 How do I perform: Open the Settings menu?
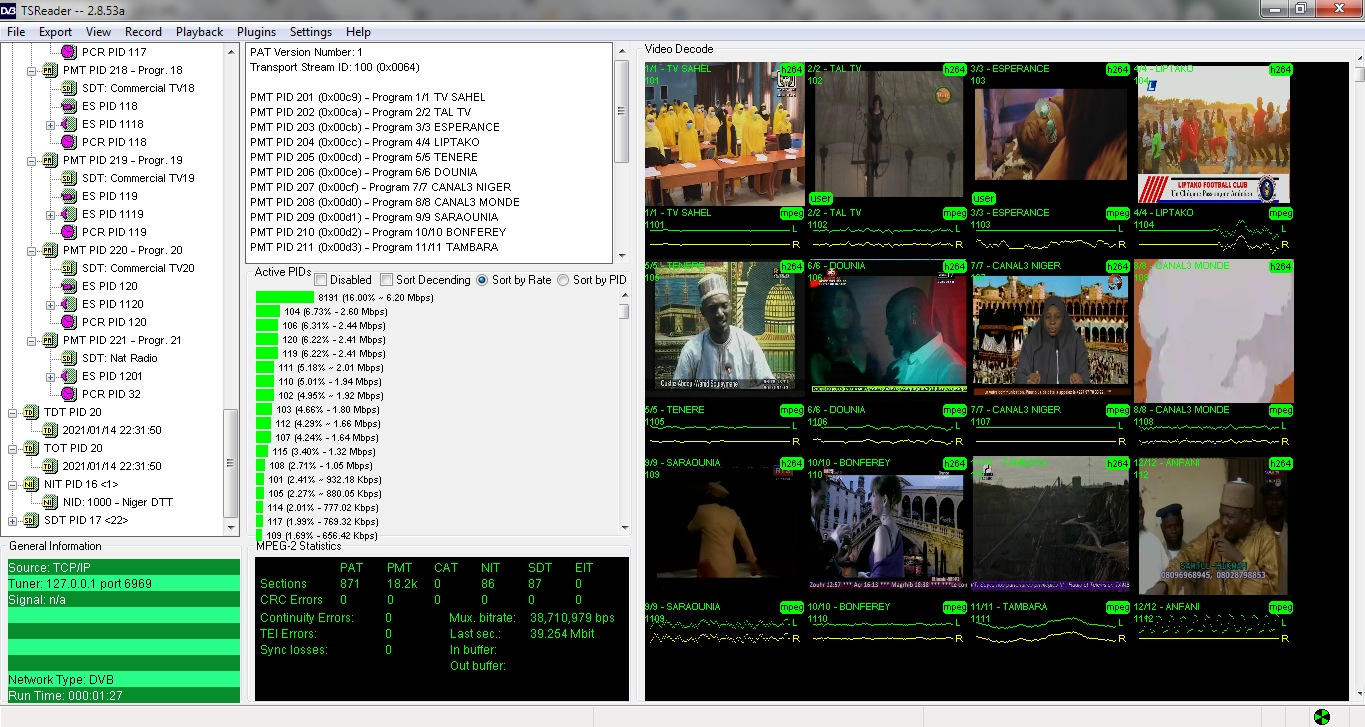pos(311,32)
